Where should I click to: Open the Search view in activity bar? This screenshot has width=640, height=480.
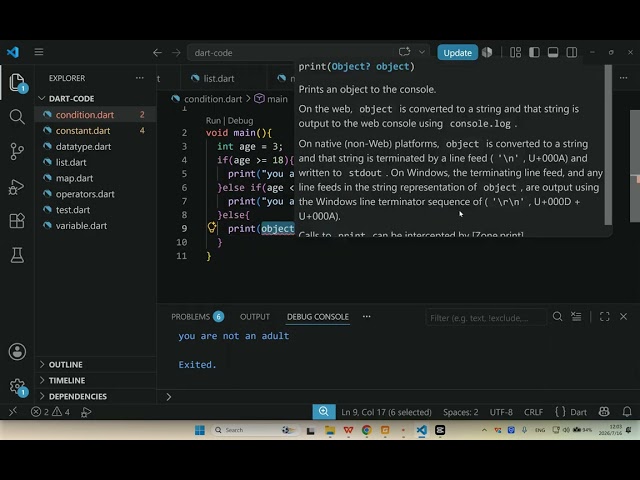tap(17, 117)
